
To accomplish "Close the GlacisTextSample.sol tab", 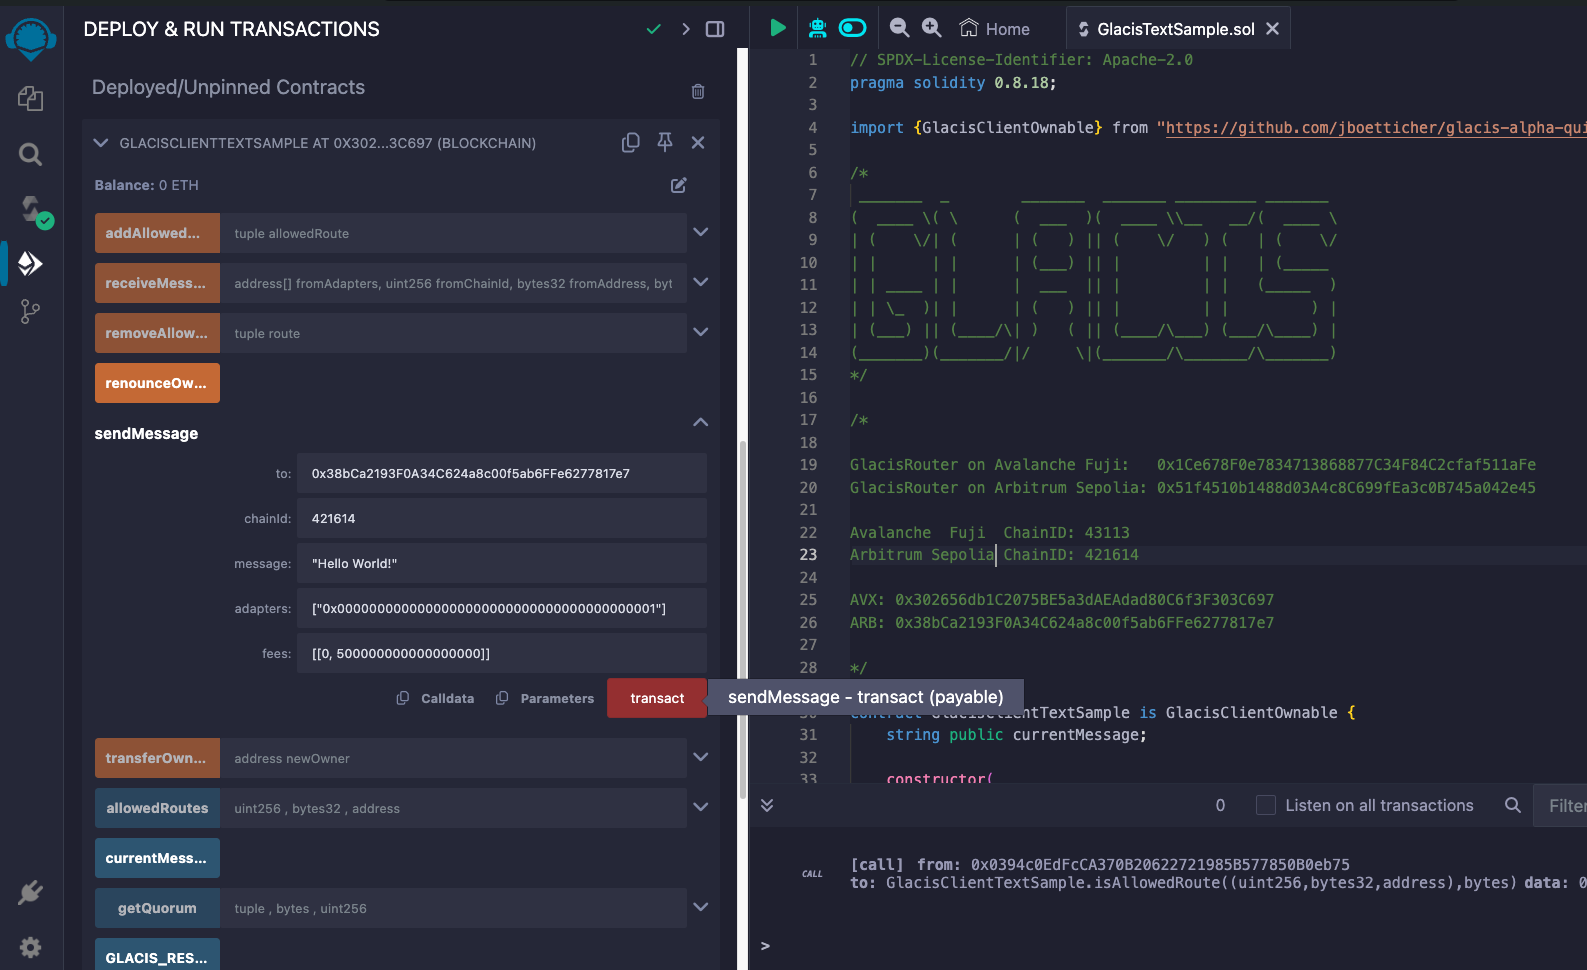I will point(1272,29).
